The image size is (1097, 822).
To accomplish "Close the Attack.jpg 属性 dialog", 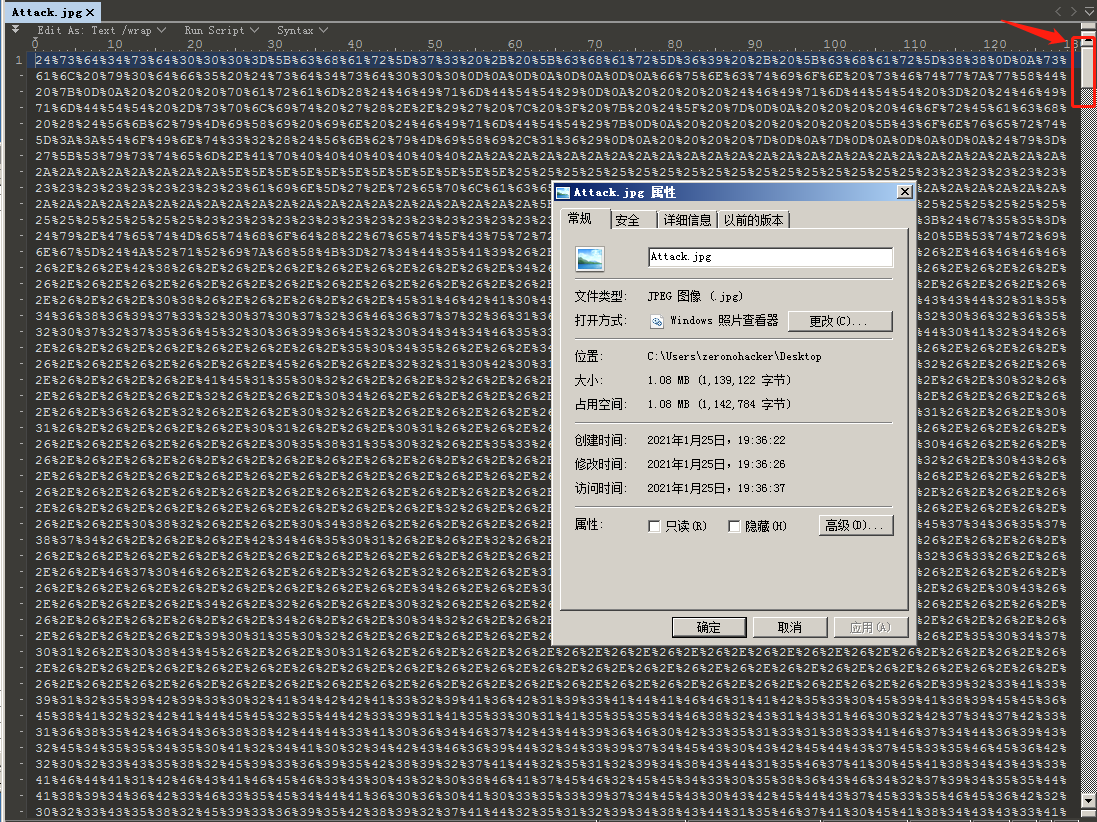I will tap(905, 192).
